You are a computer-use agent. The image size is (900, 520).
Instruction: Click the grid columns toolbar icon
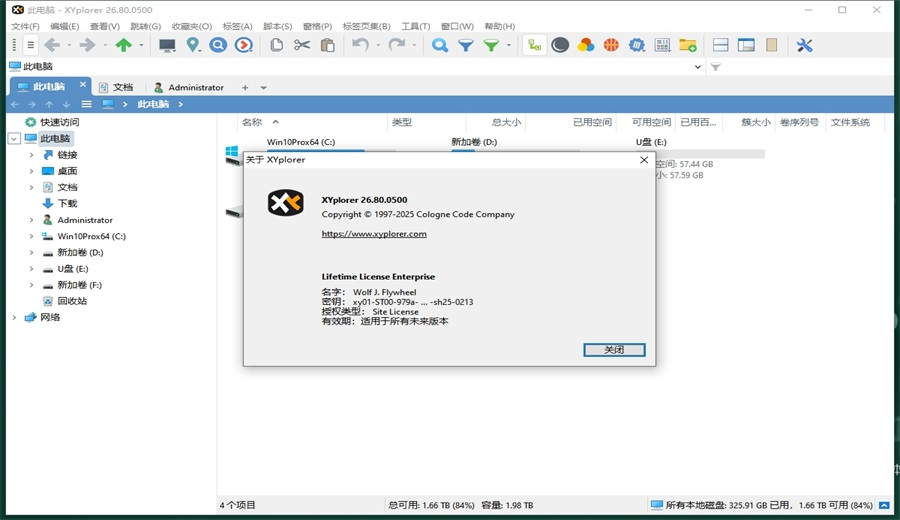(x=662, y=45)
